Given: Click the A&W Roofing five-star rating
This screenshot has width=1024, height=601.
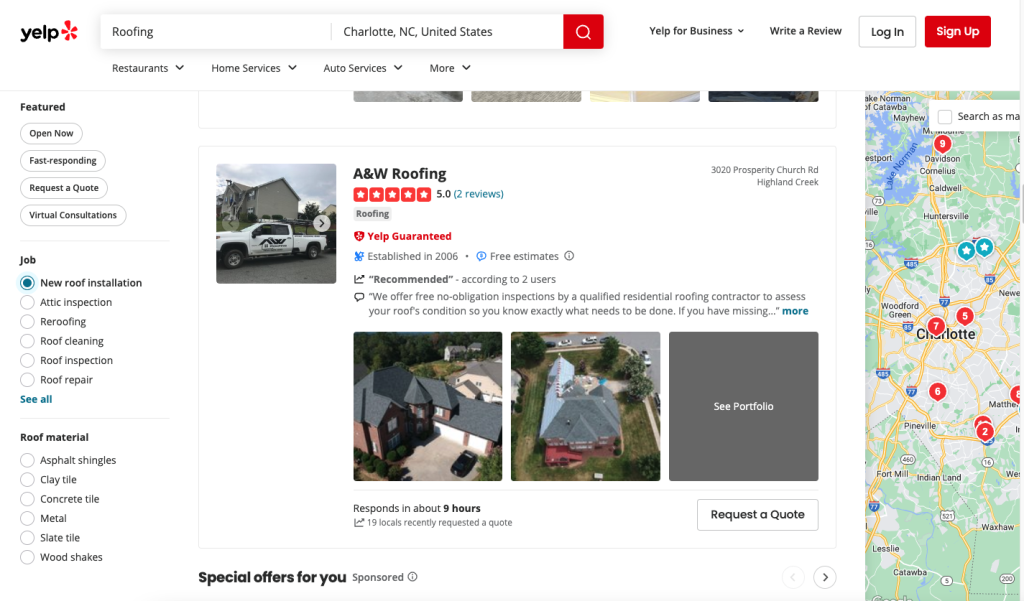Looking at the screenshot, I should tap(392, 194).
